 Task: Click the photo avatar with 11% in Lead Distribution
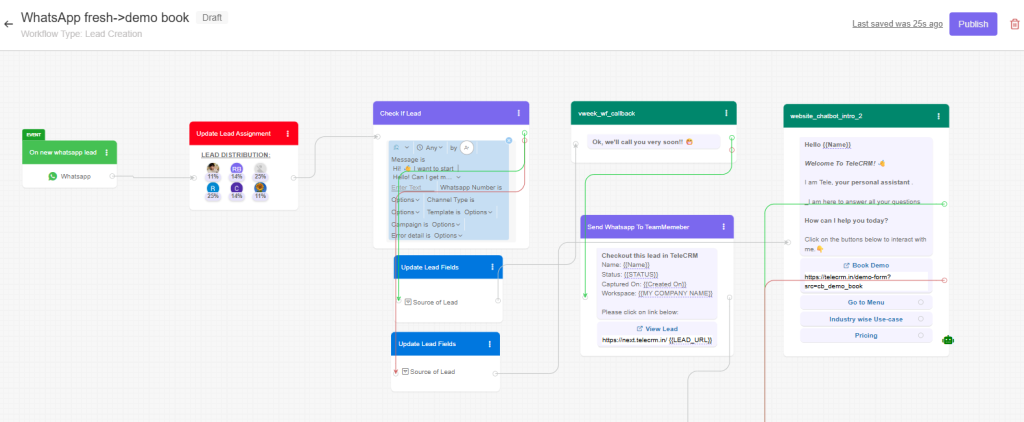tap(213, 169)
